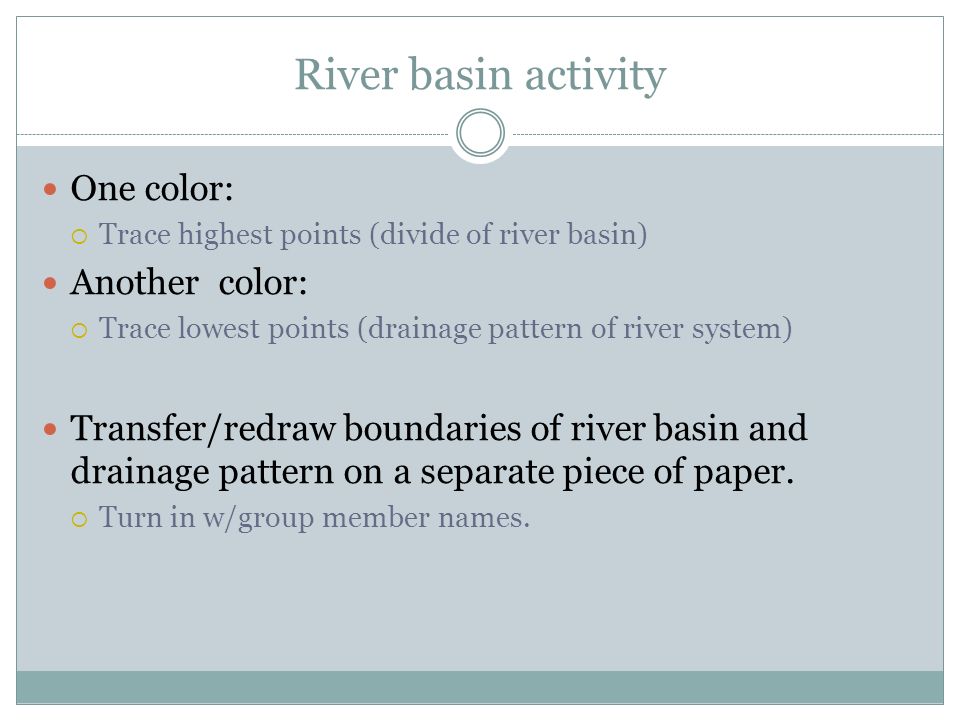Click the dashed divider line left of the circle
960x720 pixels.
tap(233, 134)
